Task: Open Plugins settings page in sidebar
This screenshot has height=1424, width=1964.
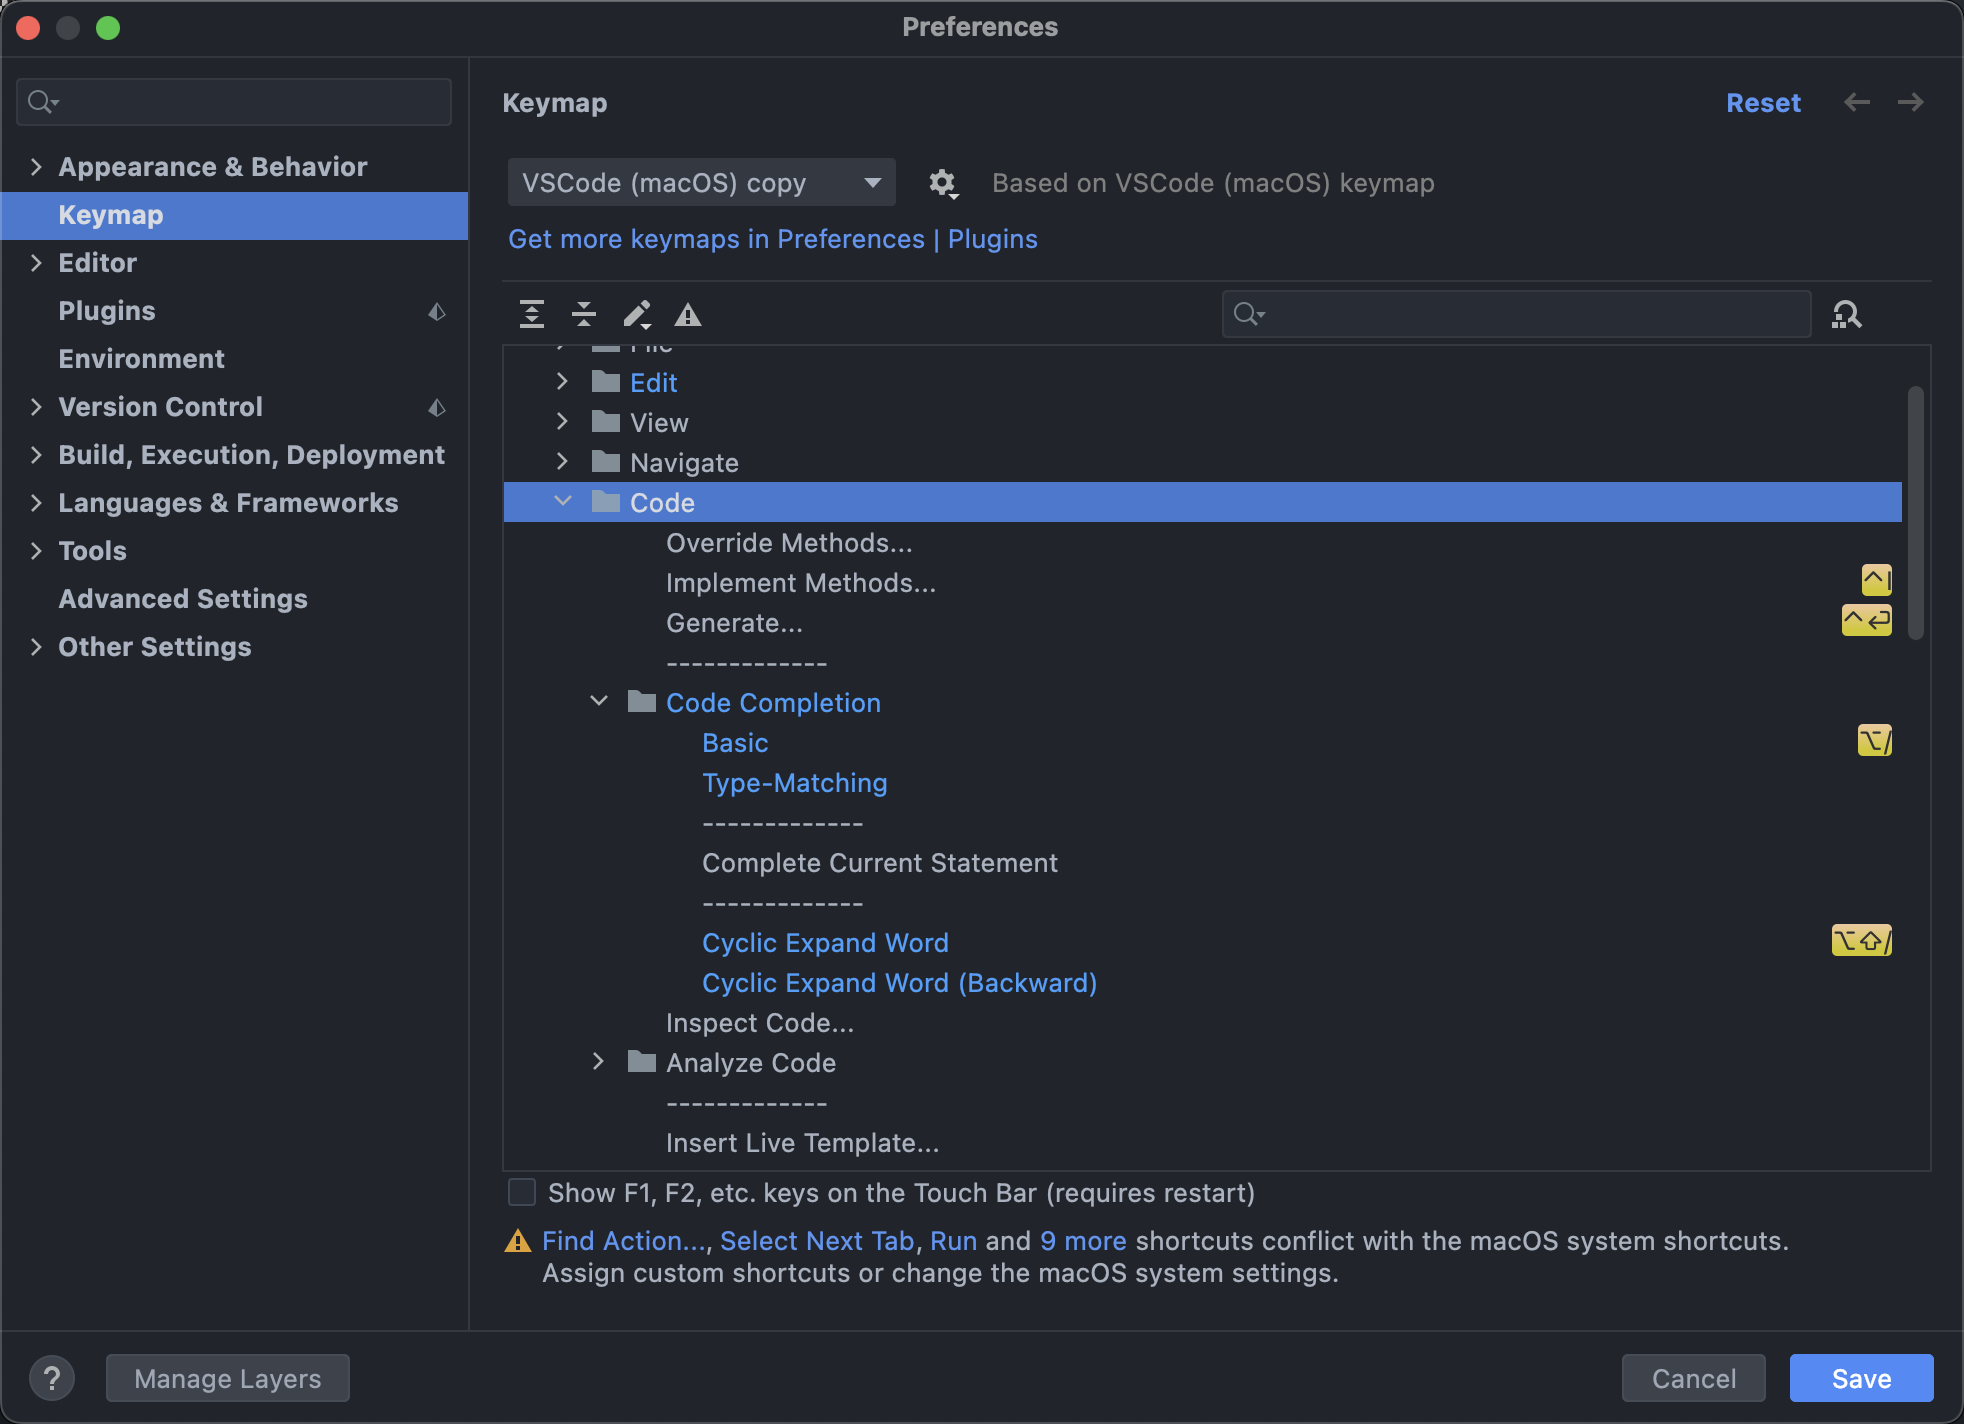Action: point(107,311)
